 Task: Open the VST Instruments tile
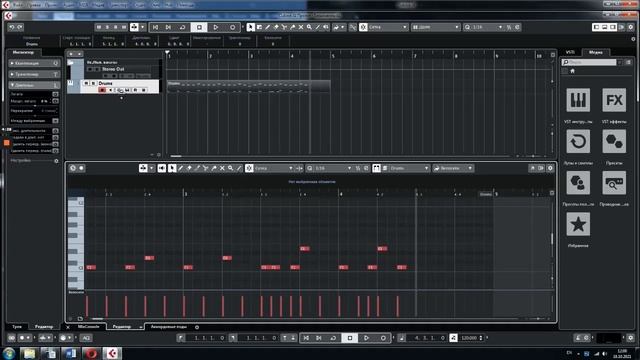578,100
